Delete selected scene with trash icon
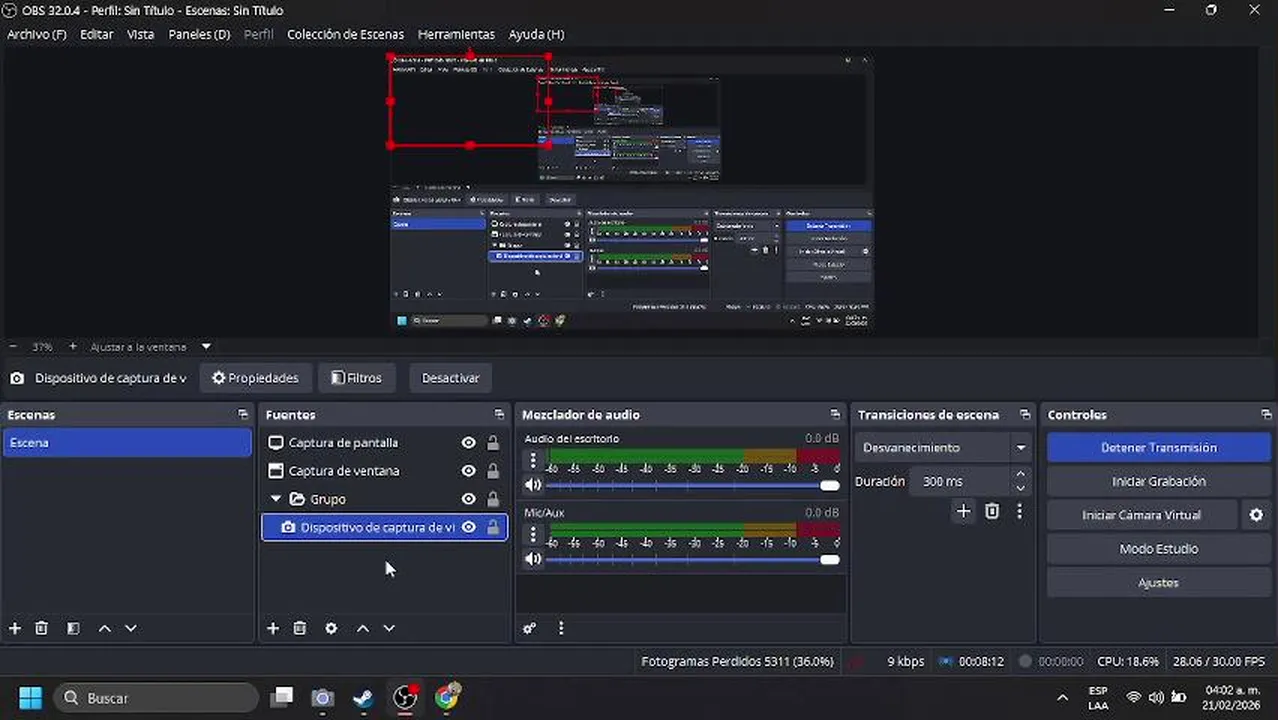 [x=41, y=628]
